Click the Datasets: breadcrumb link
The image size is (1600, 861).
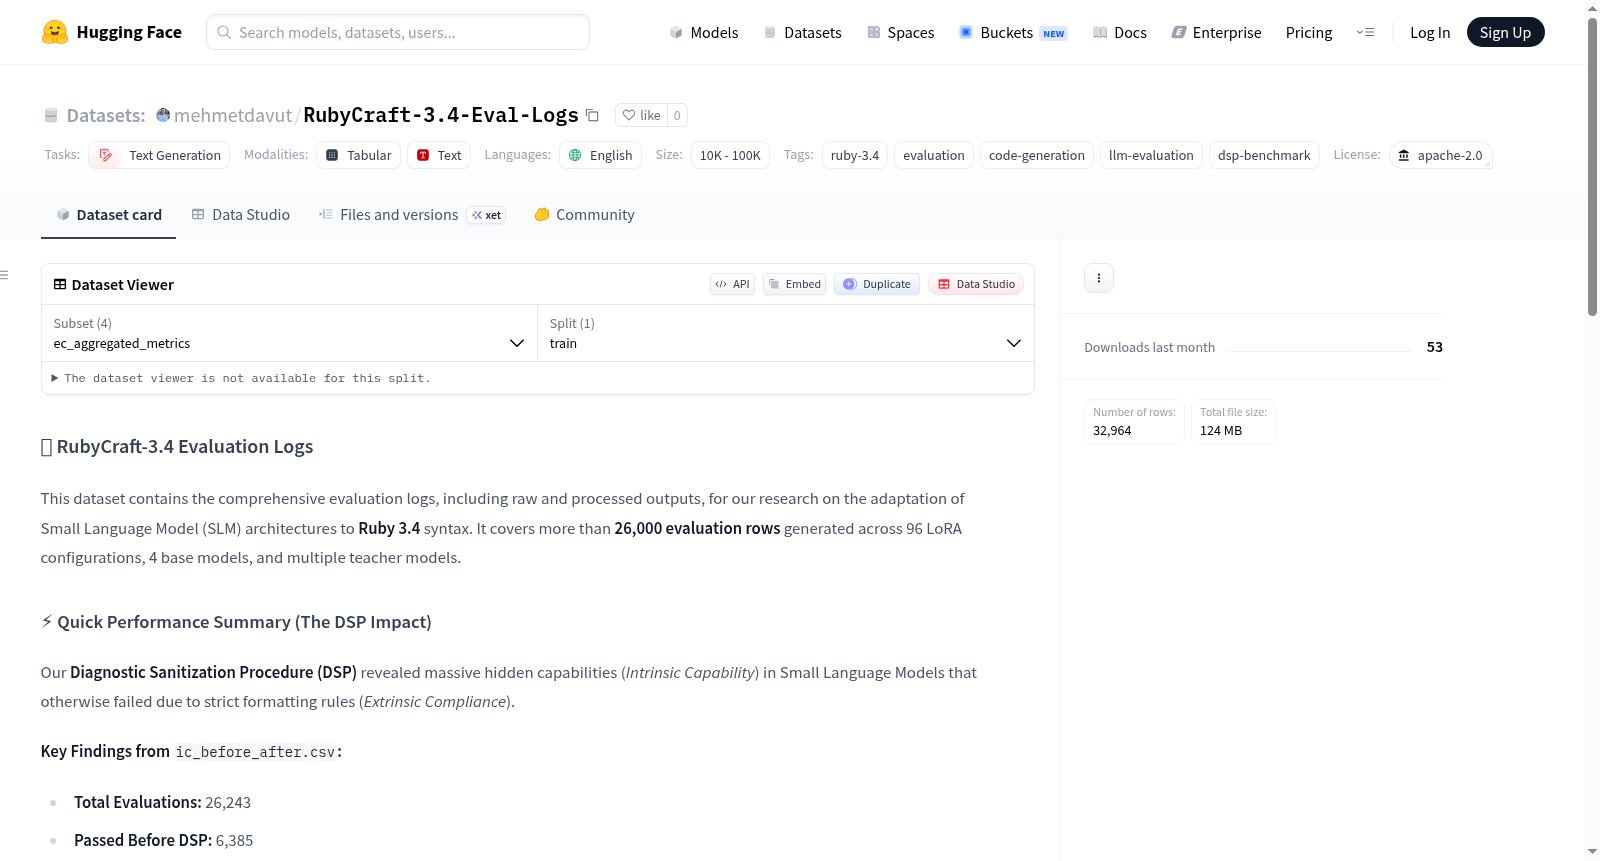point(106,115)
